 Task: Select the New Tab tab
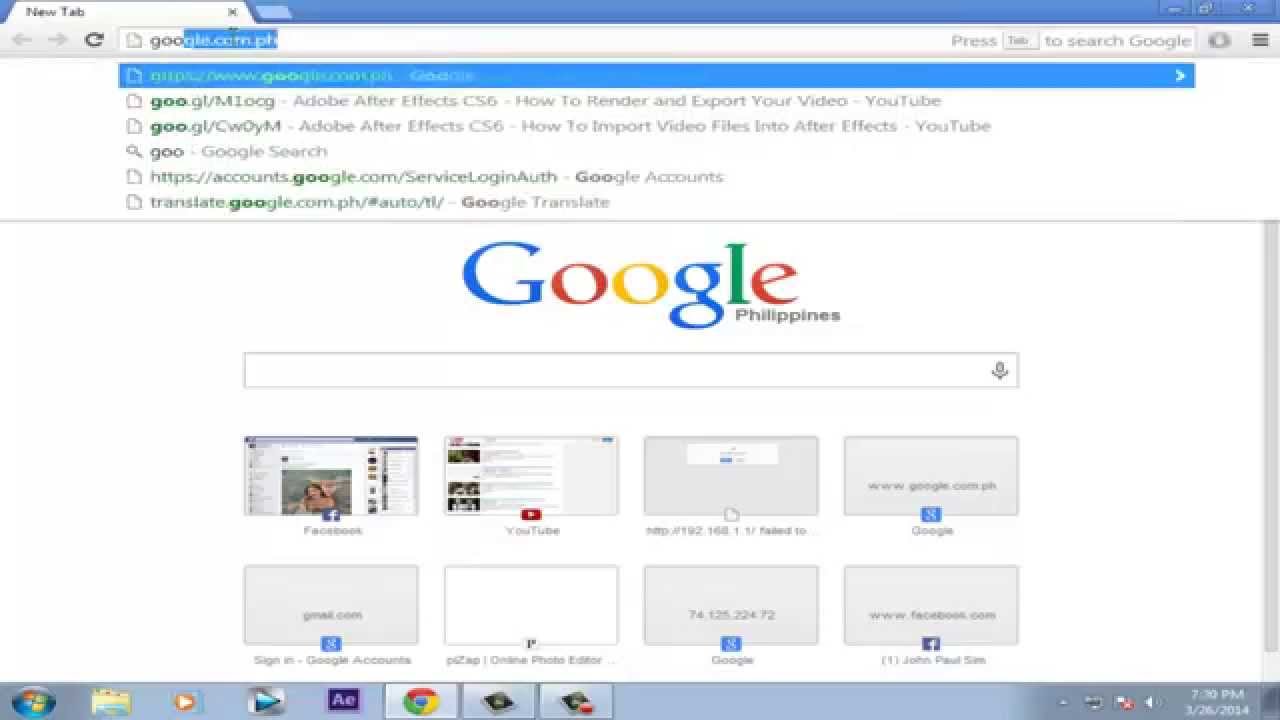125,12
